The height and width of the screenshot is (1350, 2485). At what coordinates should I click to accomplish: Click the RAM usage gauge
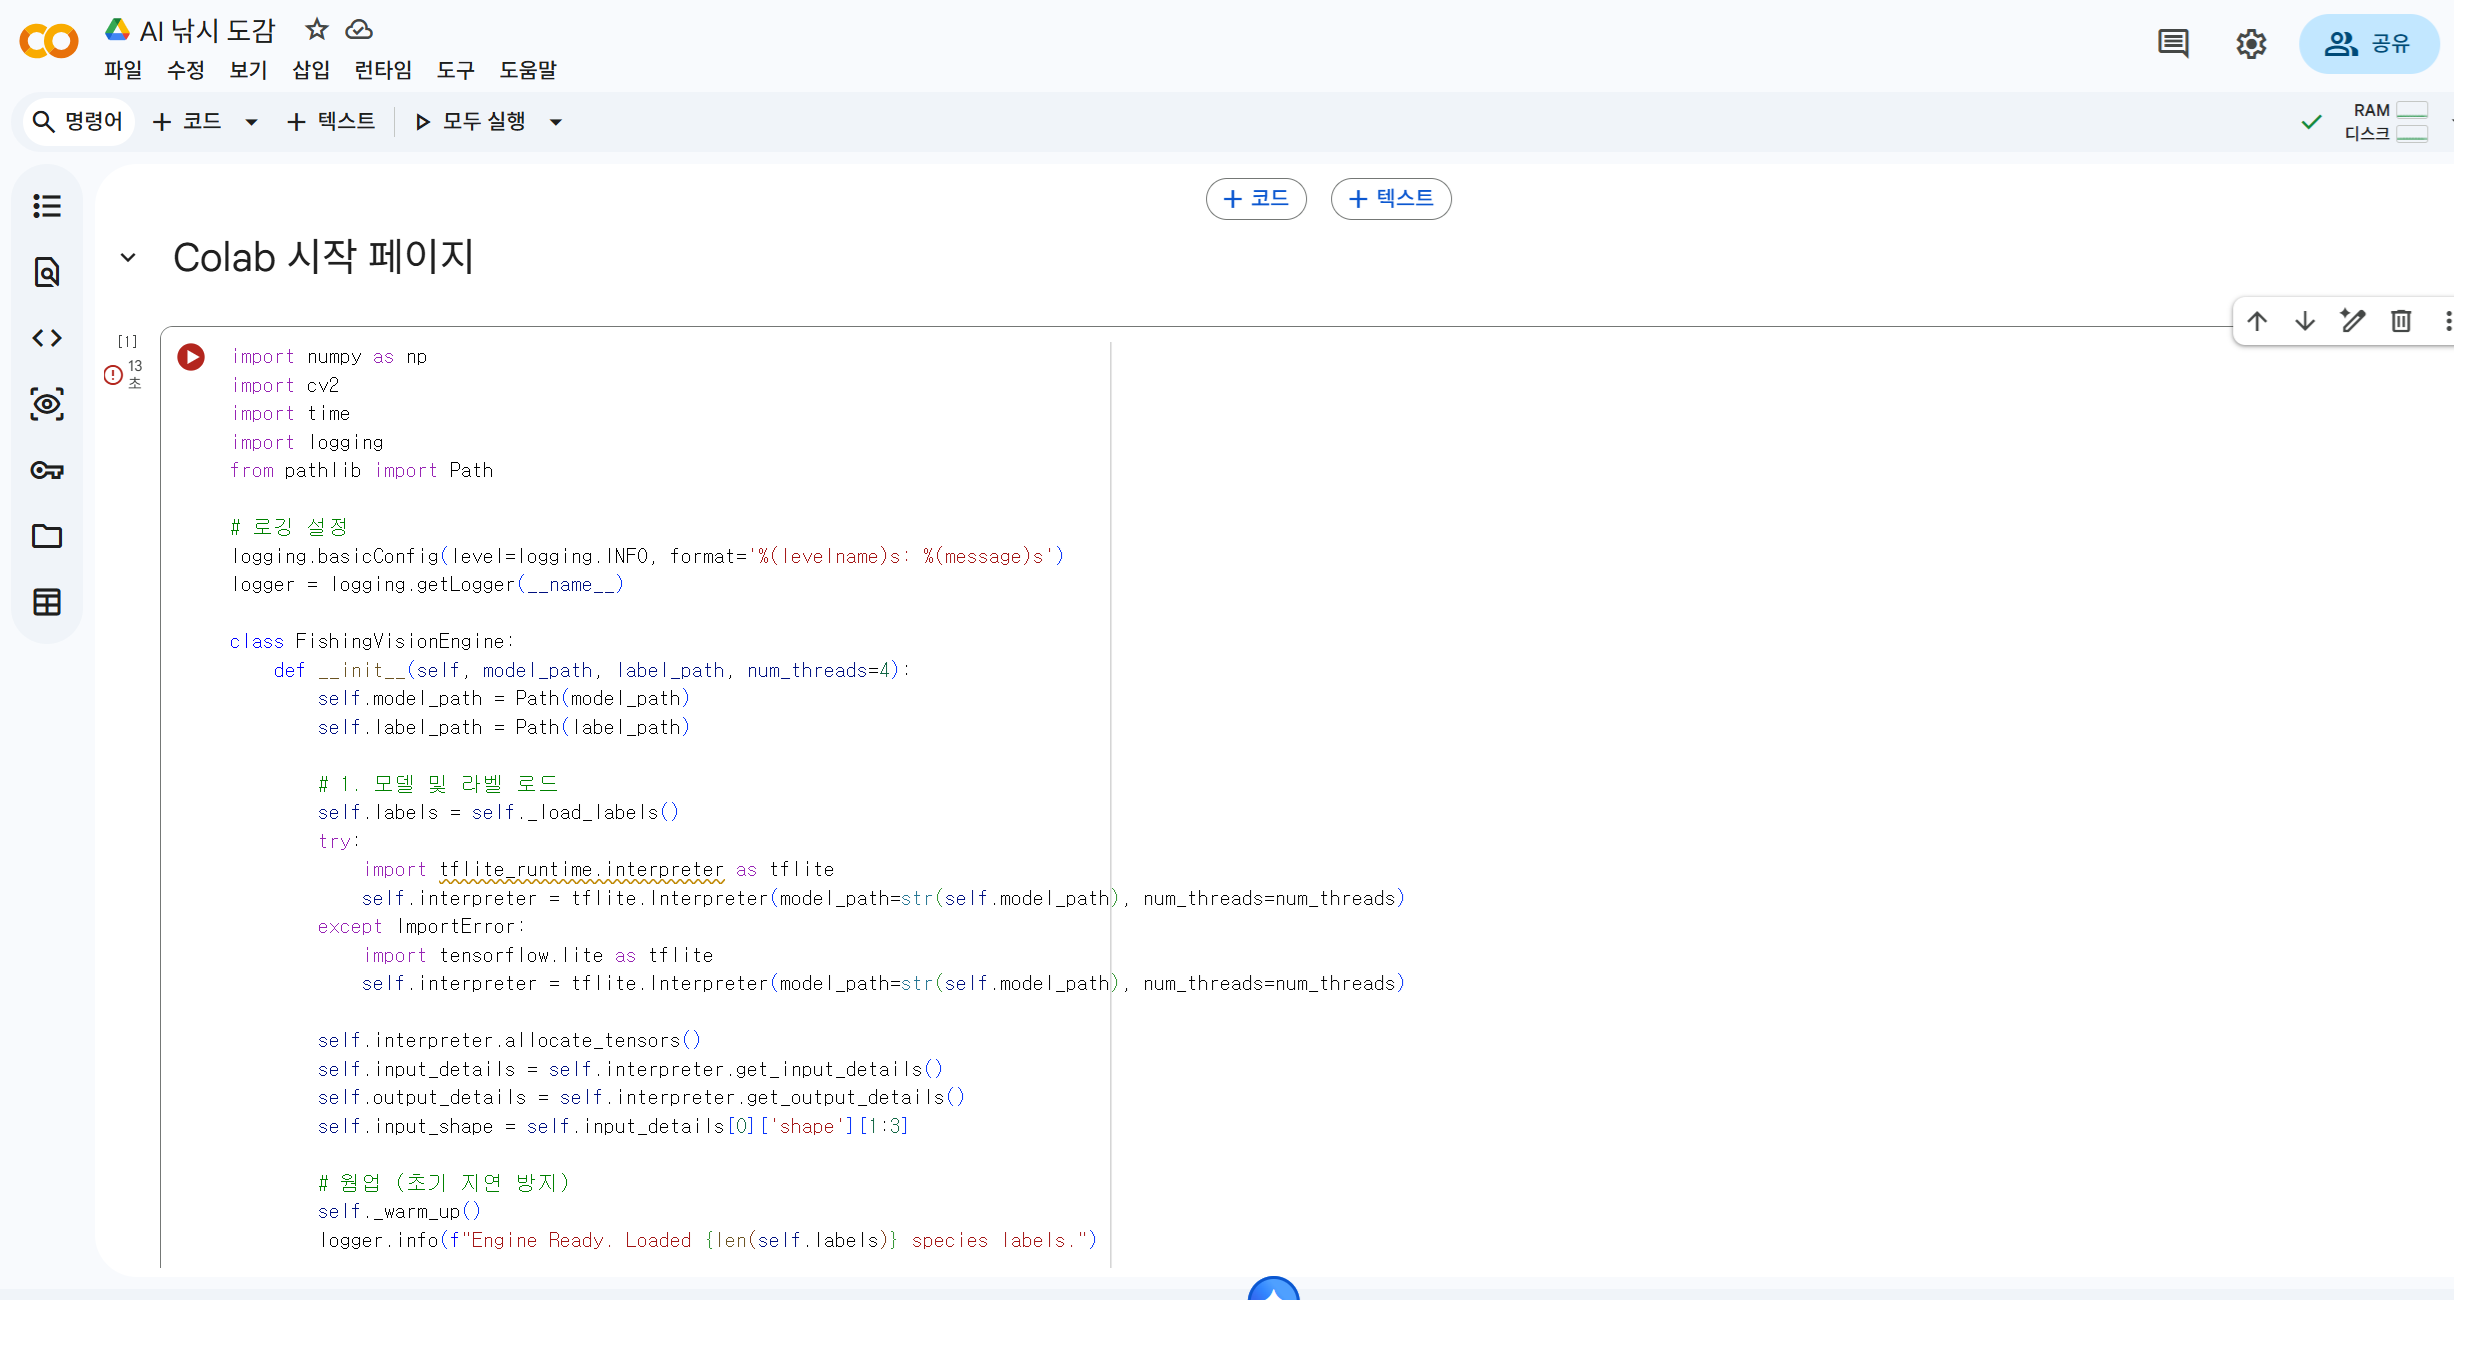coord(2411,110)
